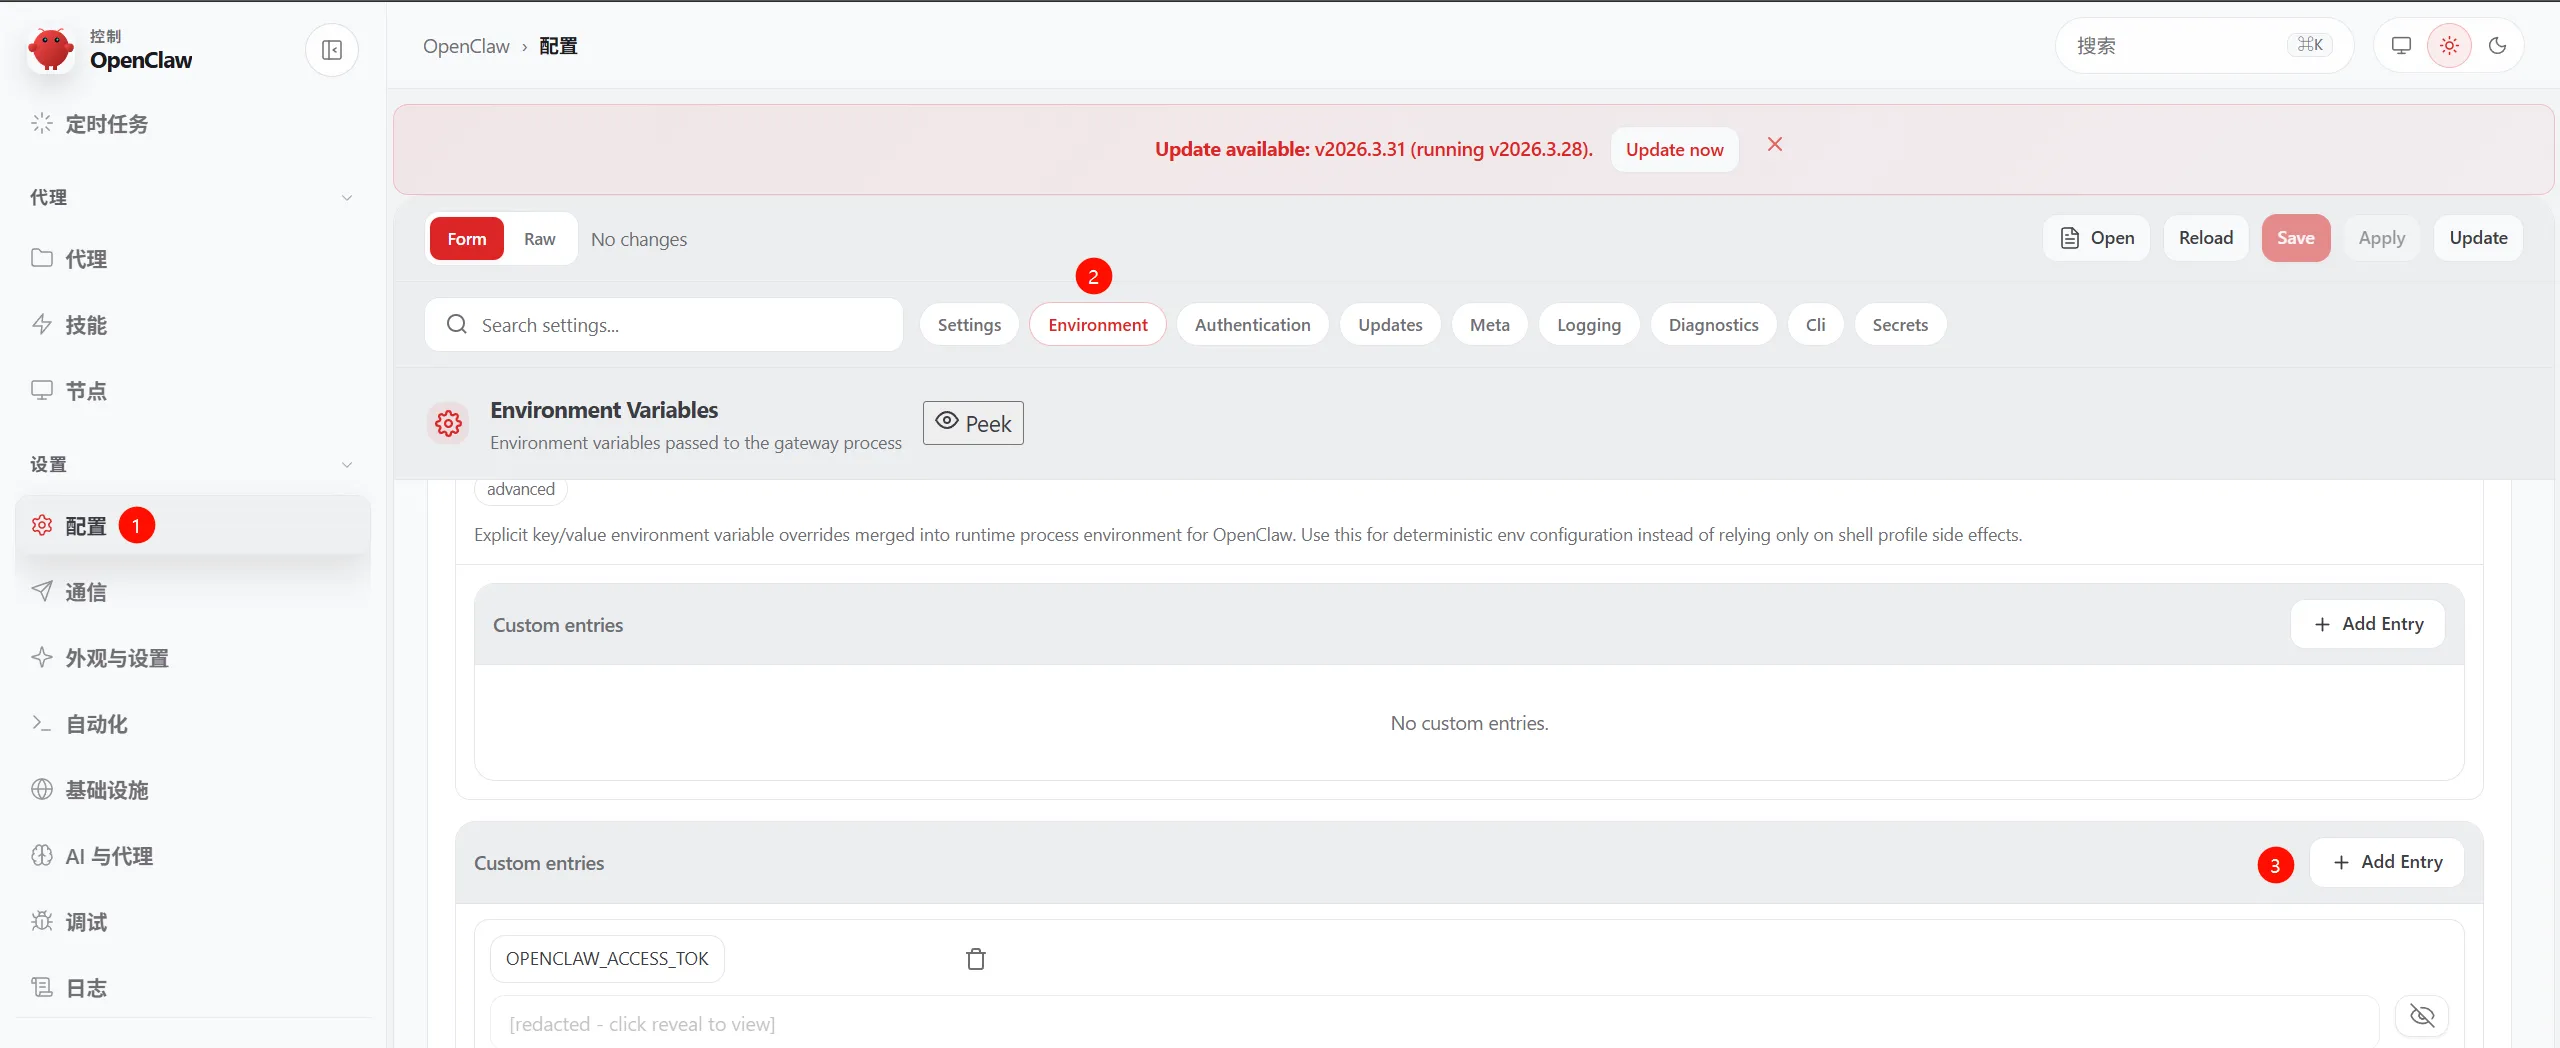2560x1048 pixels.
Task: Delete the OPENCLAW_ACCESS_TOK entry with trash icon
Action: pos(976,959)
